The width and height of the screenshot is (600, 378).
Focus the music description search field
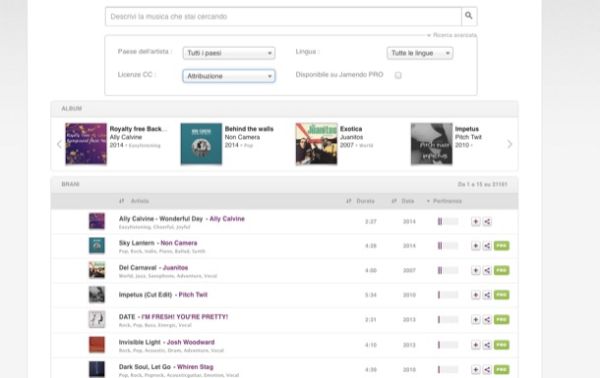(283, 16)
